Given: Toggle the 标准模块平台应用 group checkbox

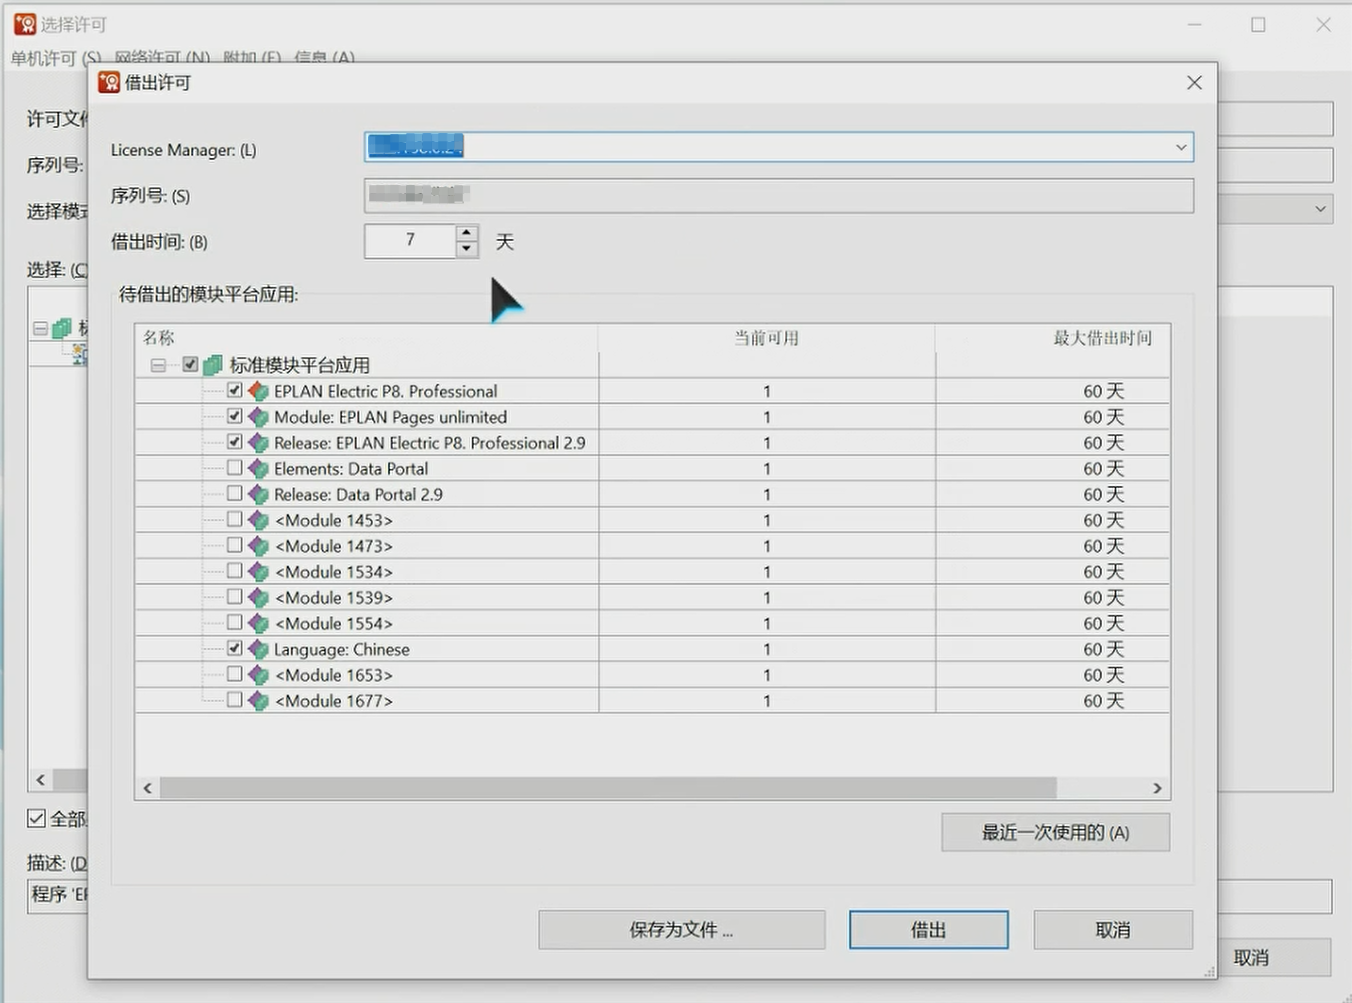Looking at the screenshot, I should tap(190, 365).
